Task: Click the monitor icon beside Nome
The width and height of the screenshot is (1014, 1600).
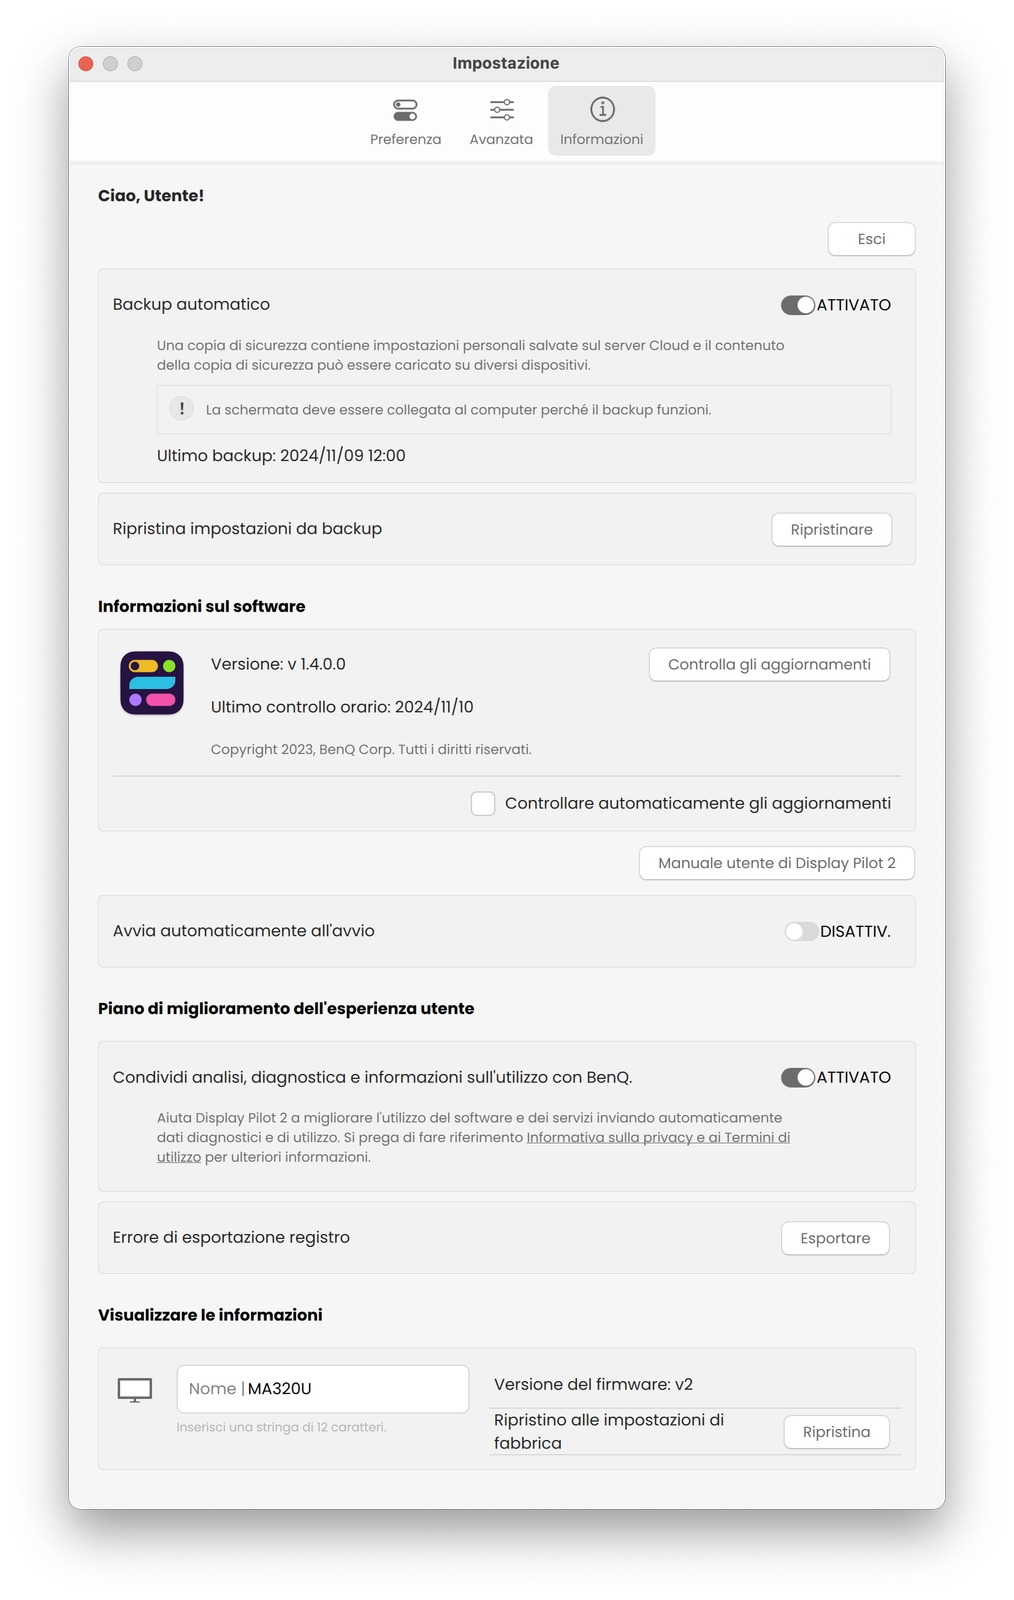Action: point(135,1389)
